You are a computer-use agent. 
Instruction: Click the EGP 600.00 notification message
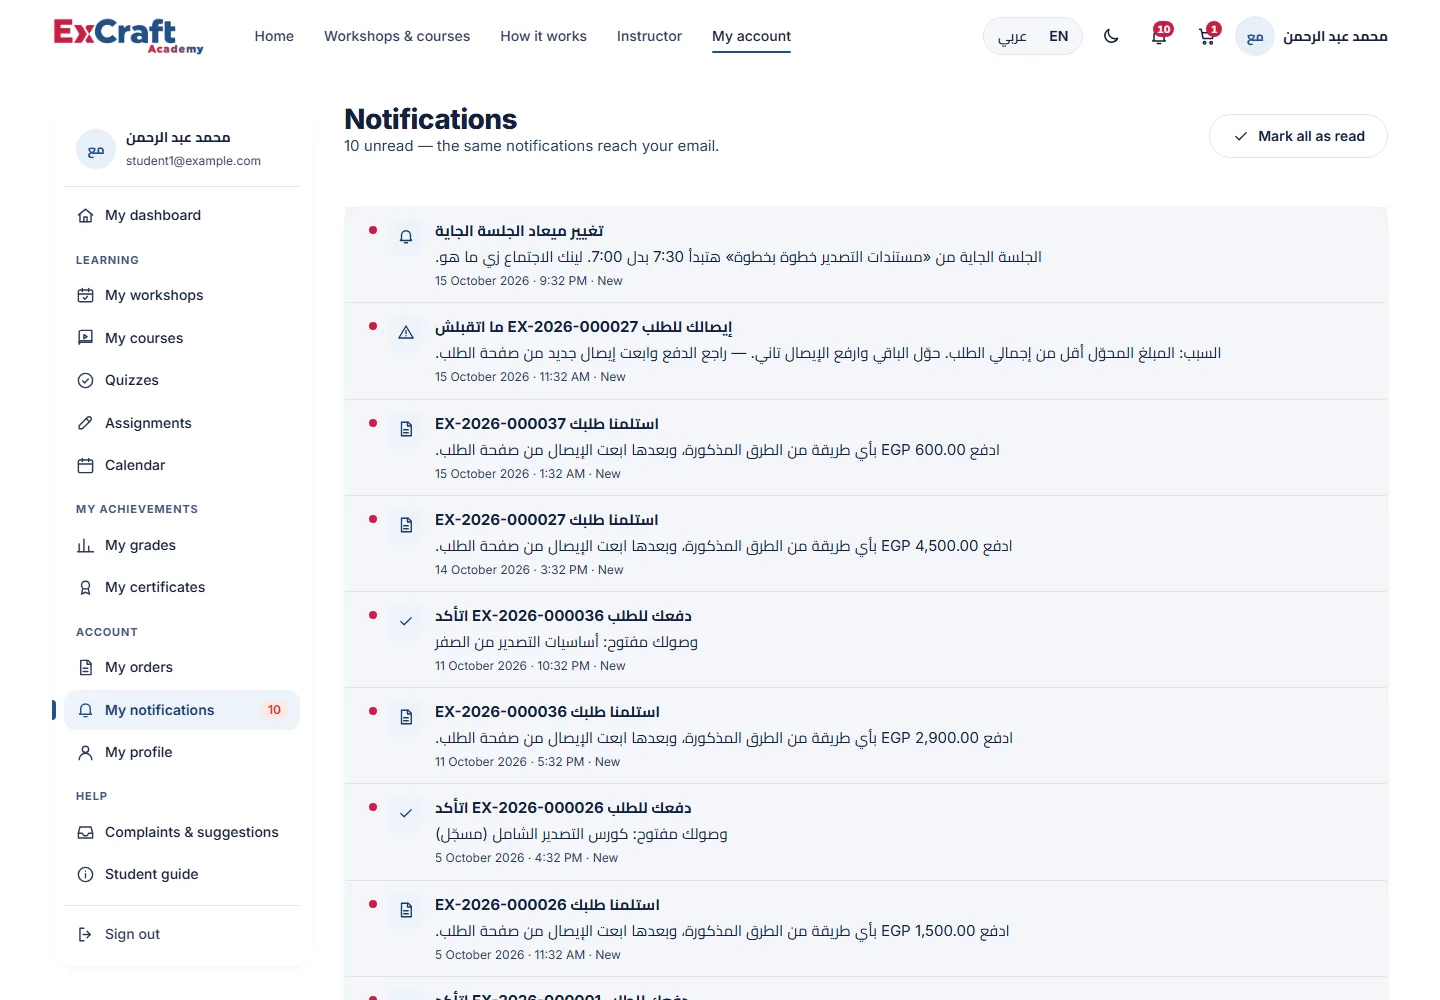click(x=717, y=450)
